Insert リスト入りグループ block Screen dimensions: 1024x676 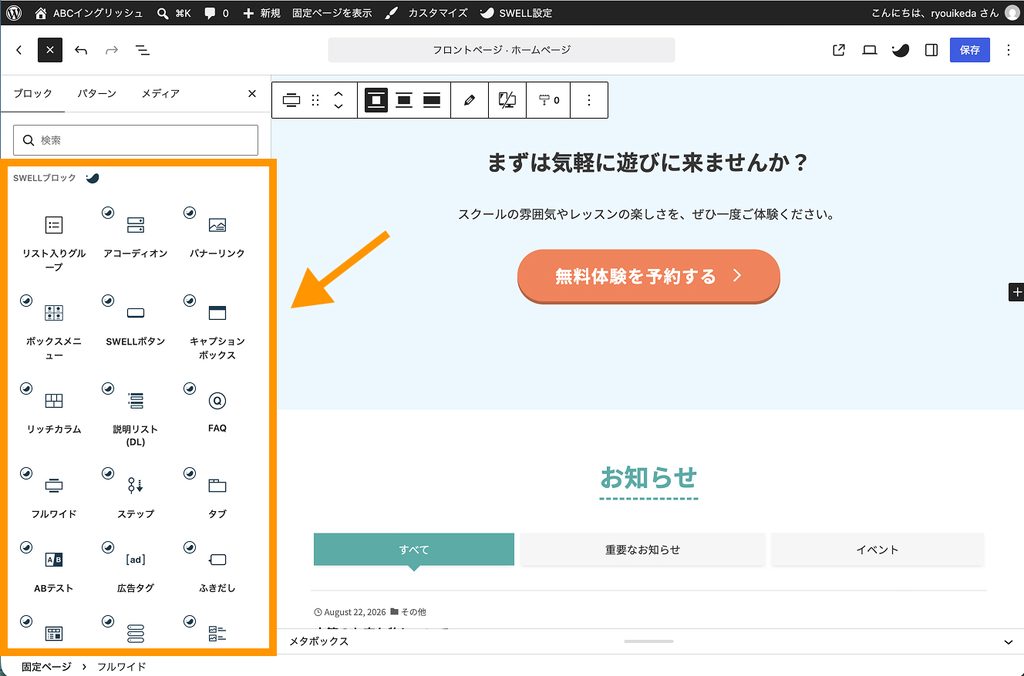coord(54,242)
